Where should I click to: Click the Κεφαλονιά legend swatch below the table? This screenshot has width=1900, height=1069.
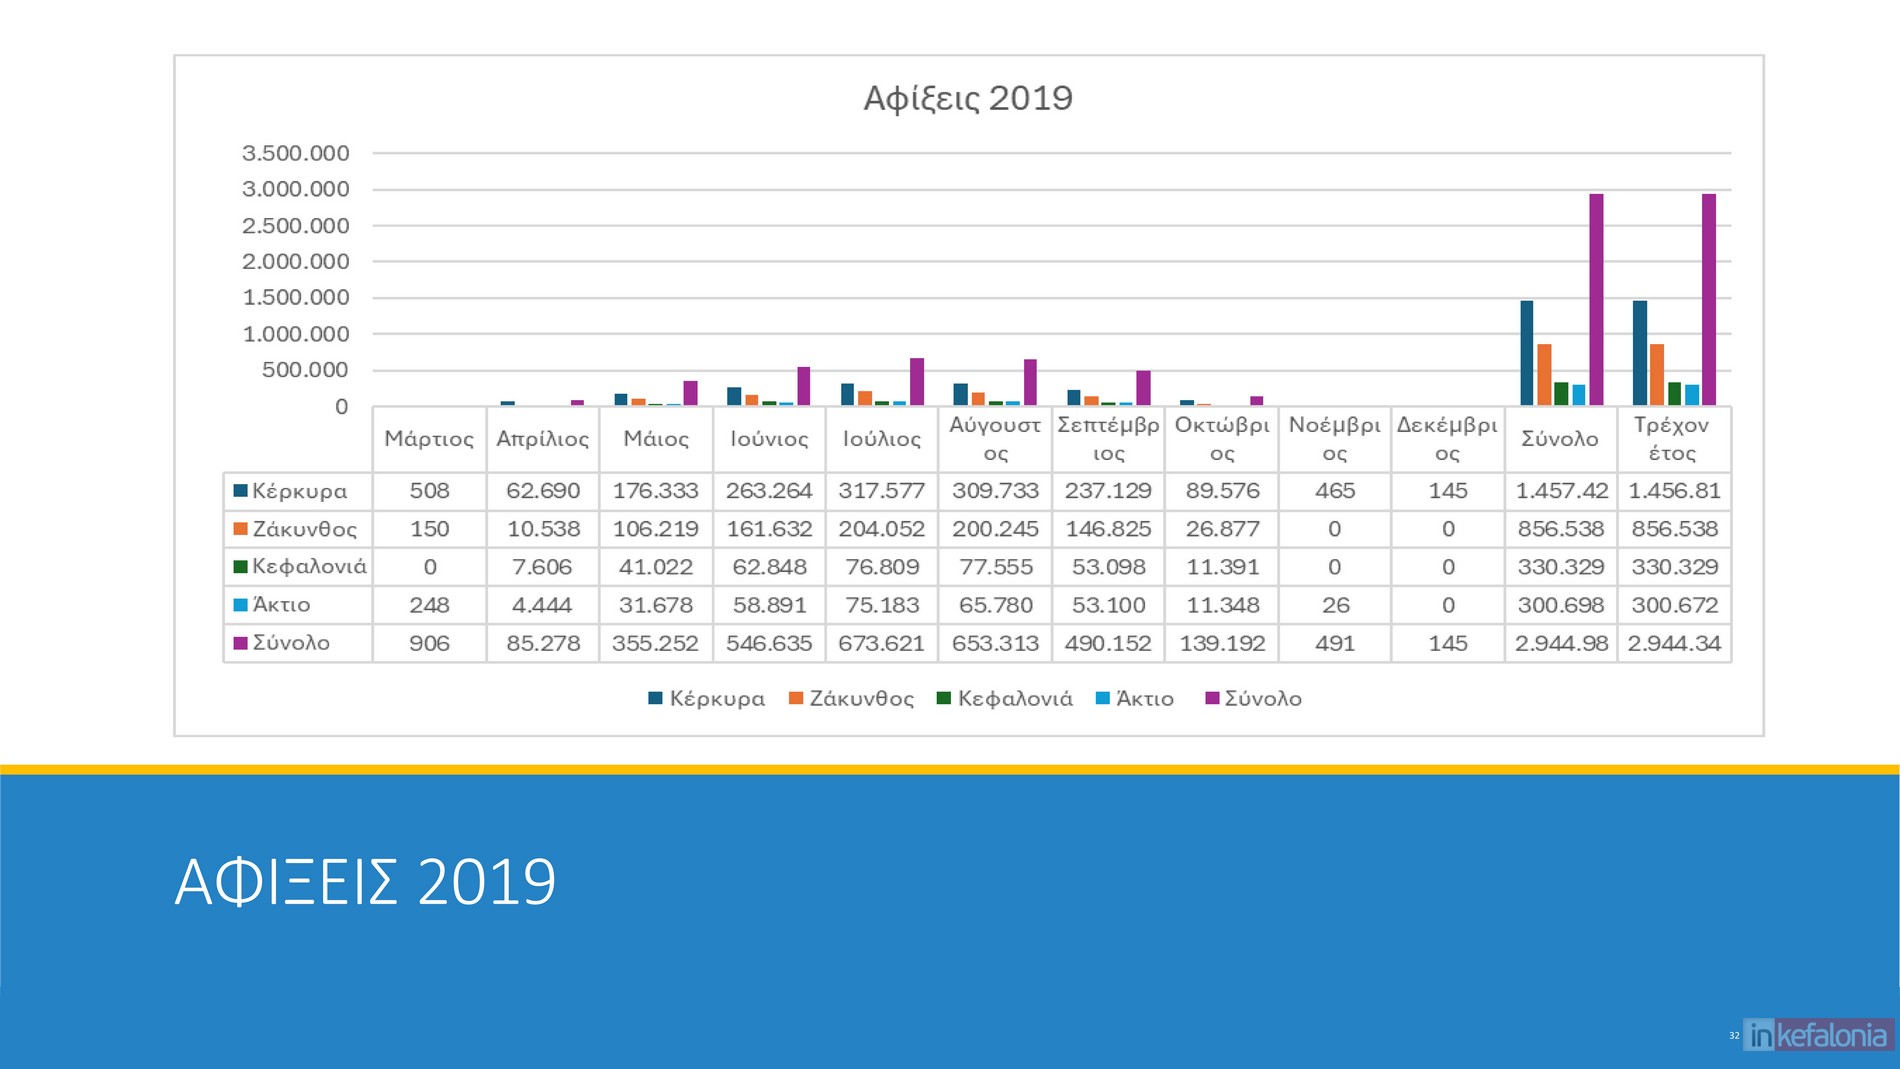pyautogui.click(x=943, y=698)
